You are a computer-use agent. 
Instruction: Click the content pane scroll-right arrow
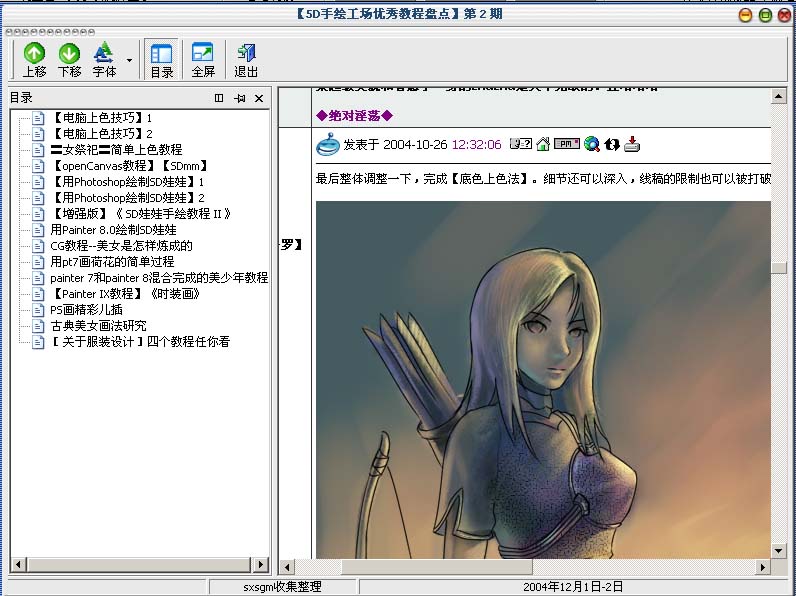pos(762,567)
